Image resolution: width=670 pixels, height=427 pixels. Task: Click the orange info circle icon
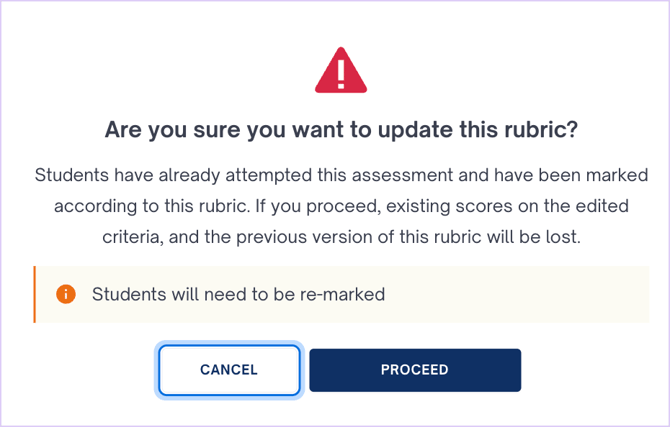click(x=66, y=294)
